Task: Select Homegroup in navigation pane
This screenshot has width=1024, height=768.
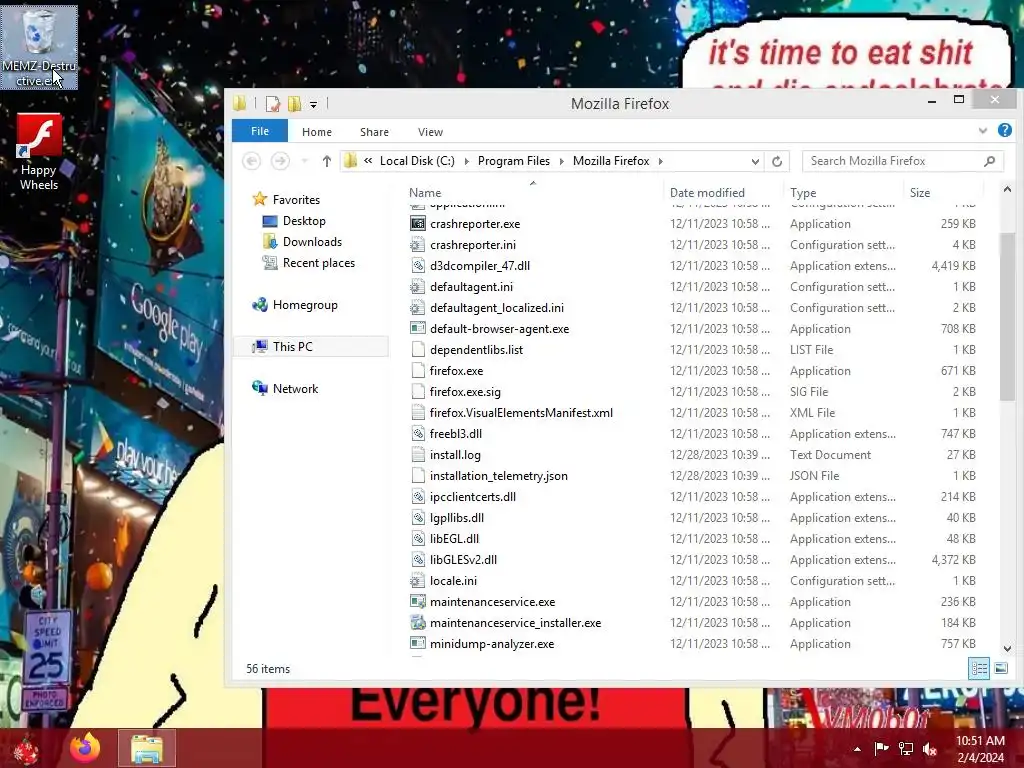Action: (305, 305)
